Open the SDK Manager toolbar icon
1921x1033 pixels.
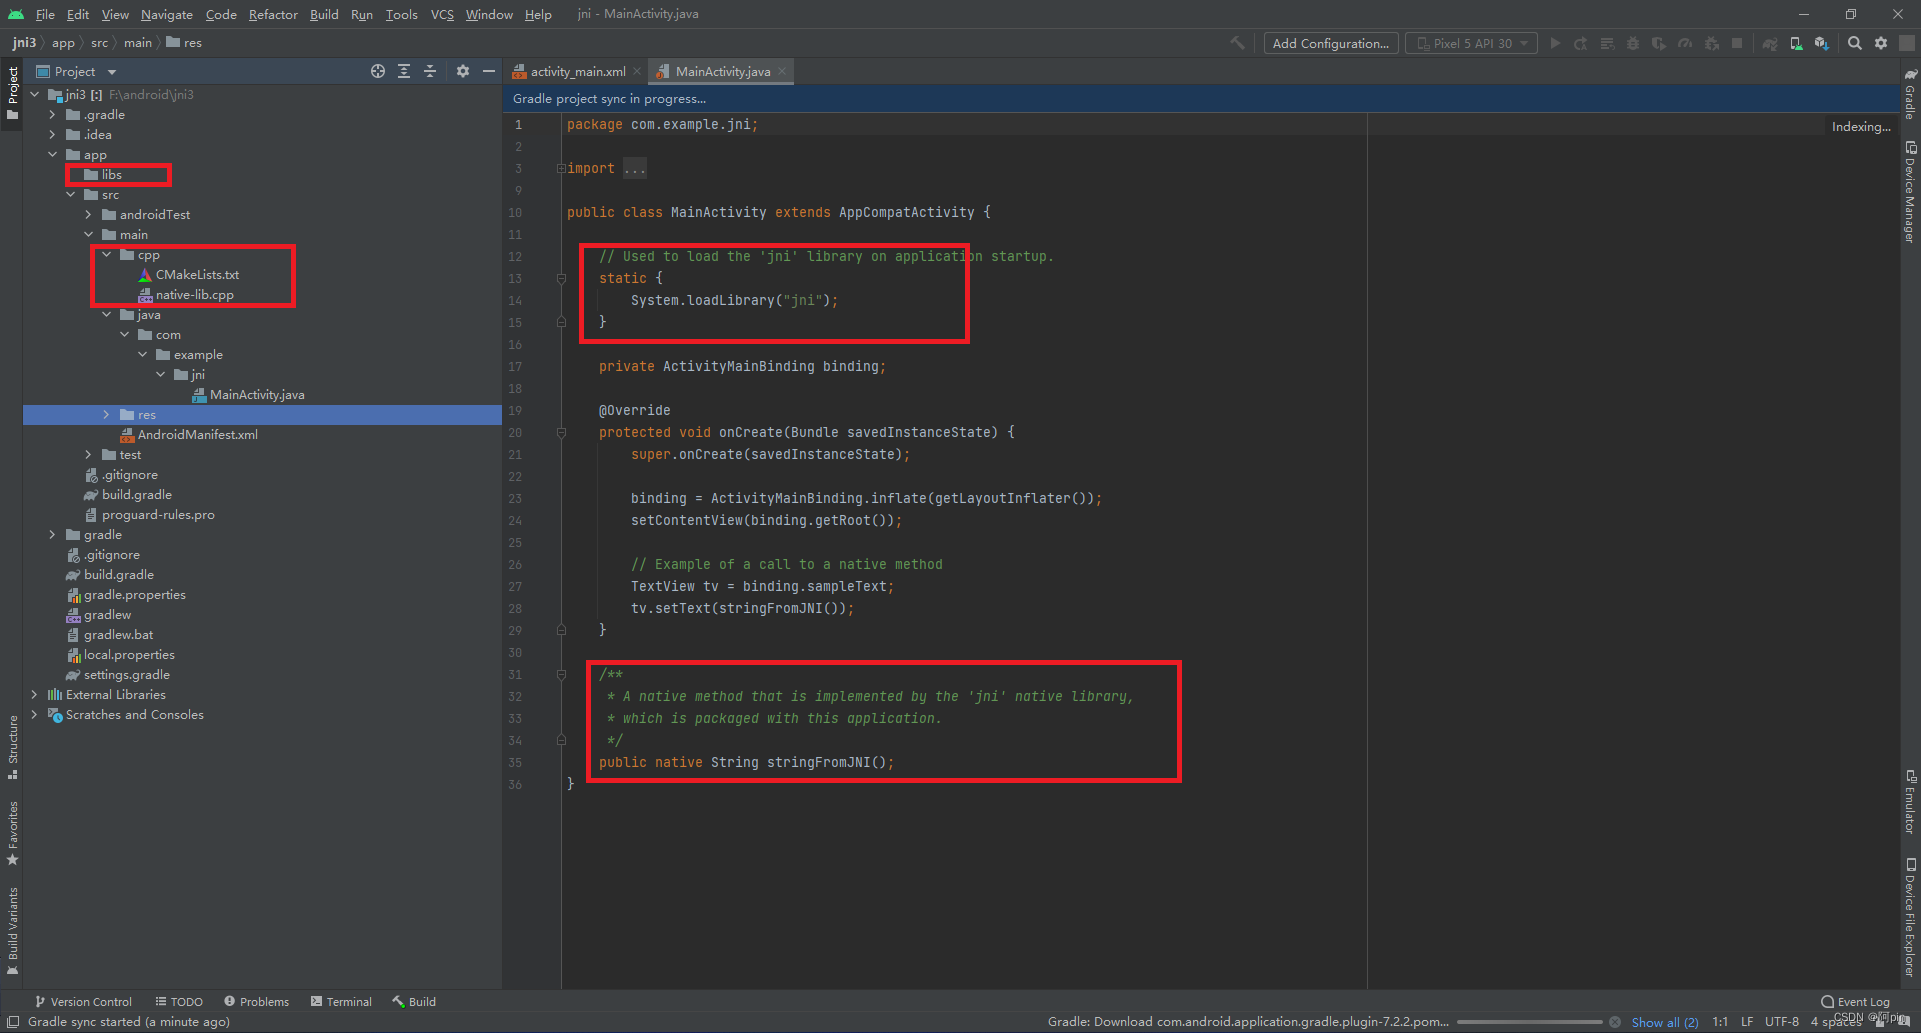coord(1822,43)
